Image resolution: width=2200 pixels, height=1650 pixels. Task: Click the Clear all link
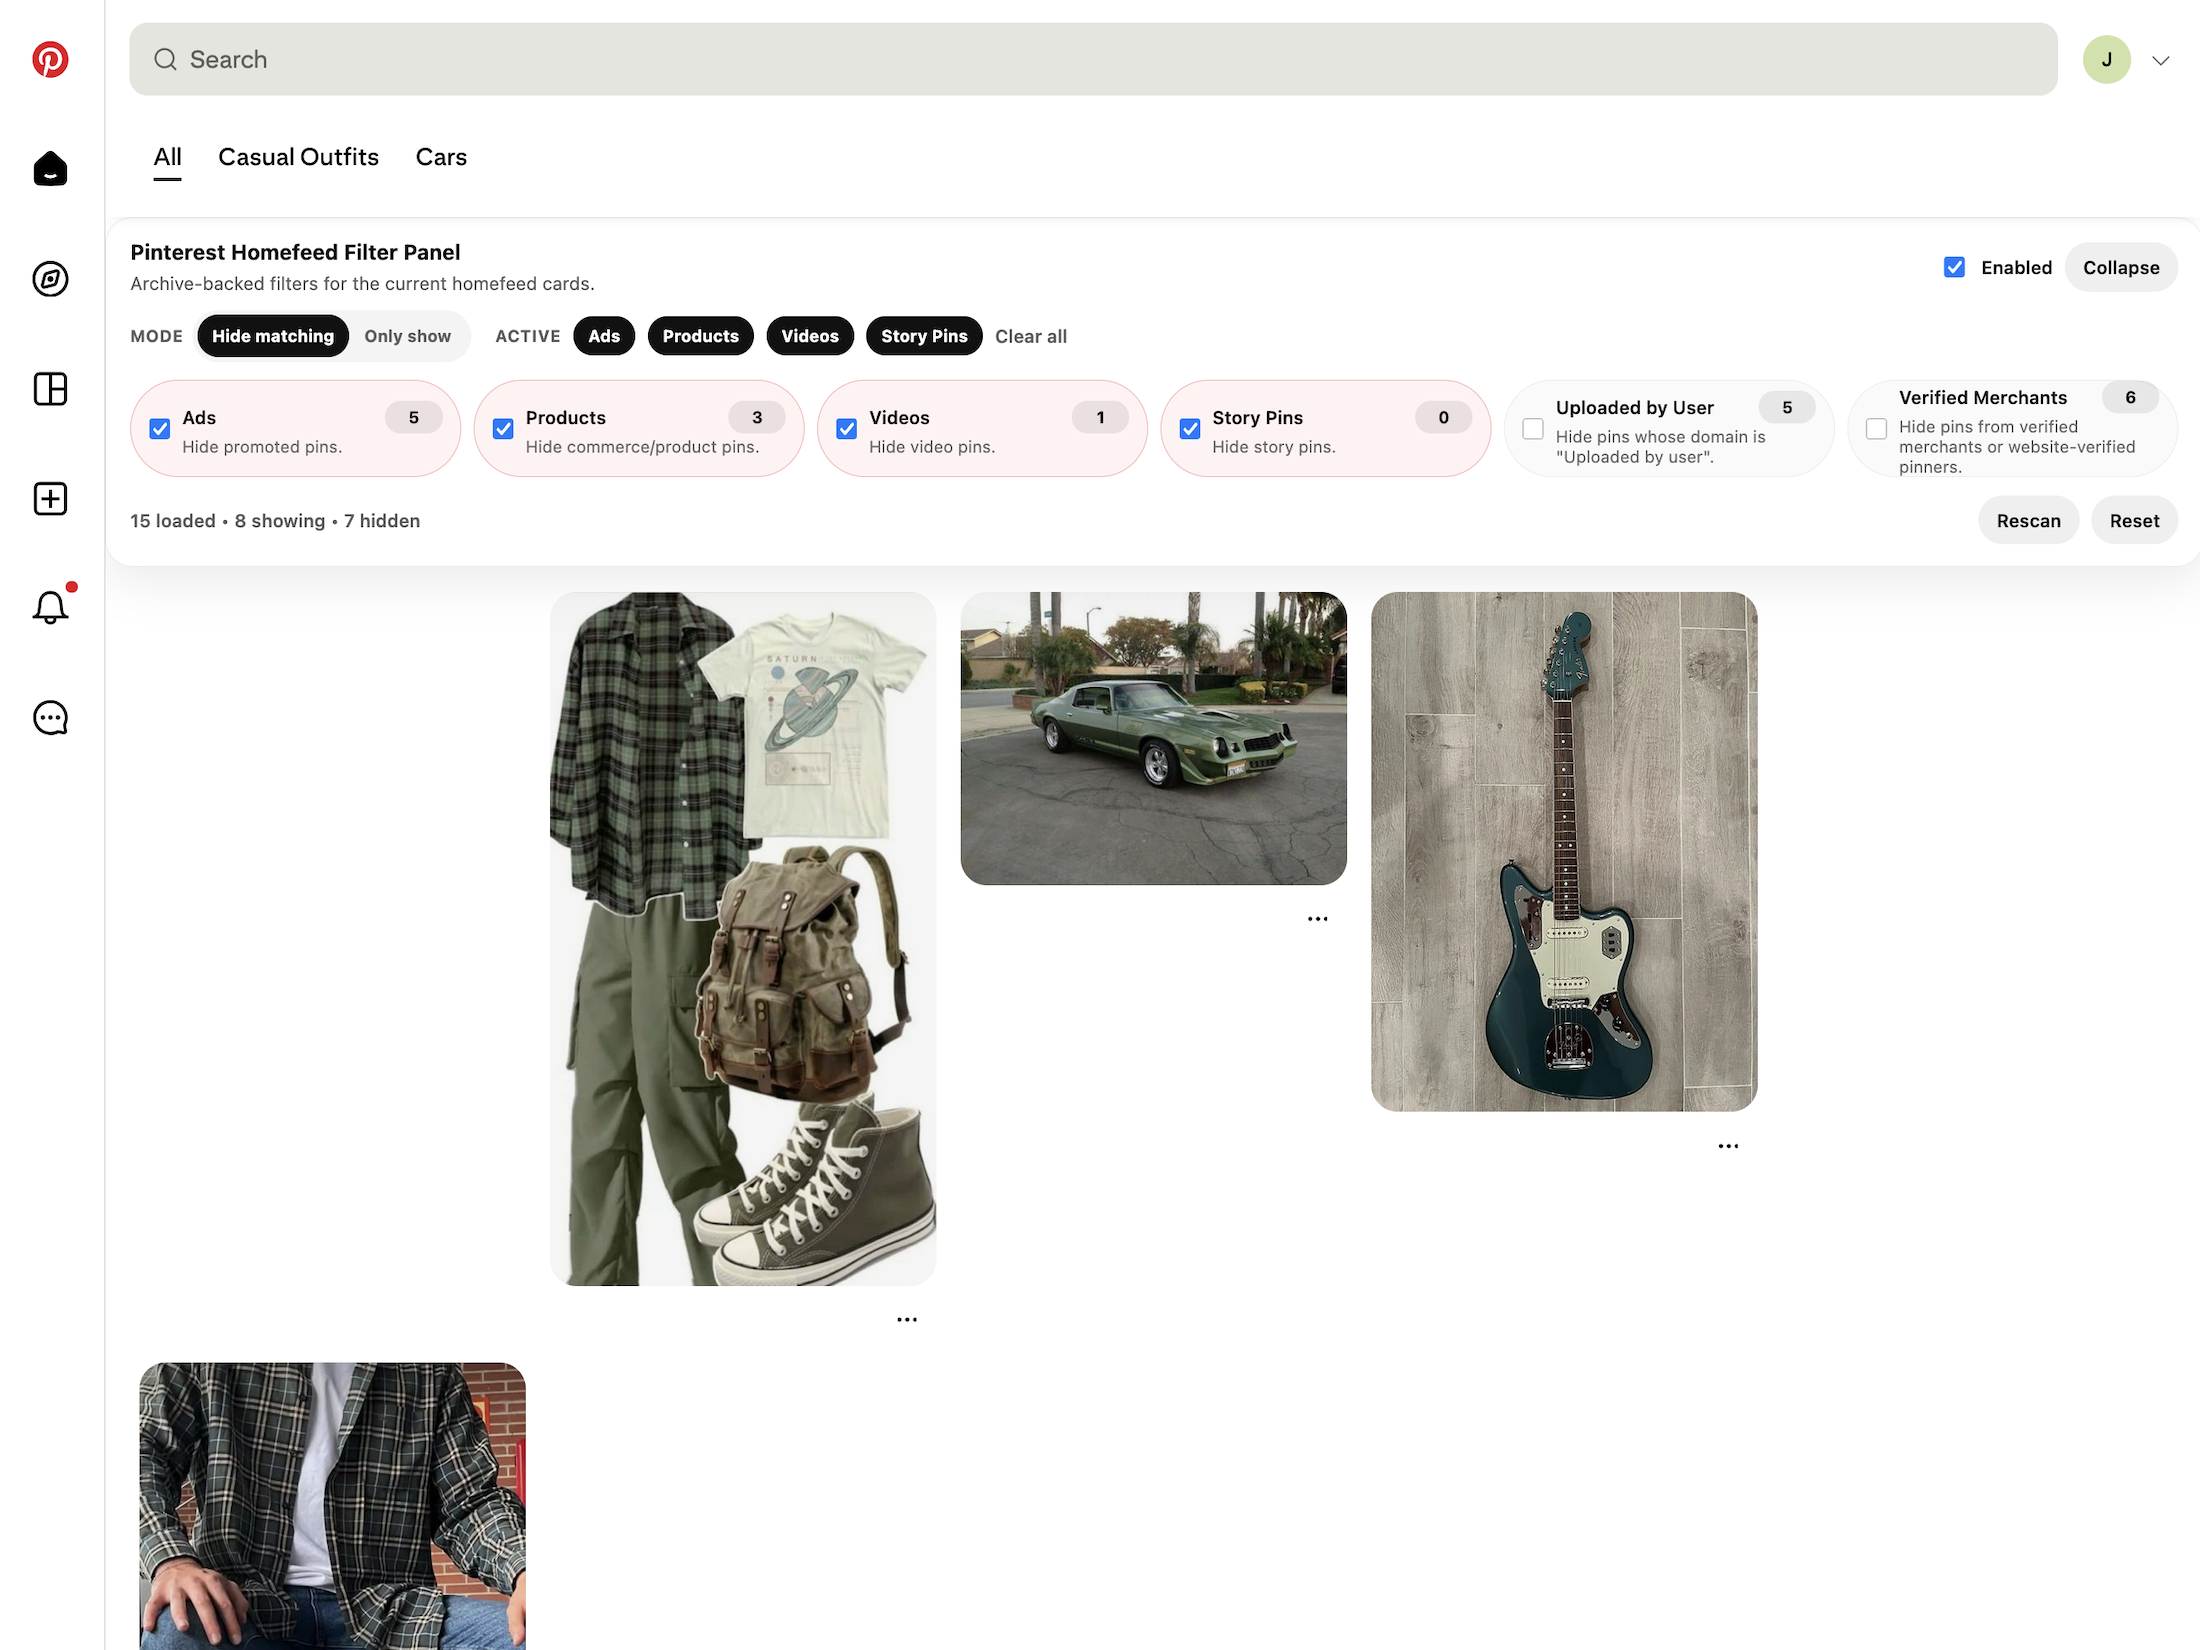tap(1030, 336)
